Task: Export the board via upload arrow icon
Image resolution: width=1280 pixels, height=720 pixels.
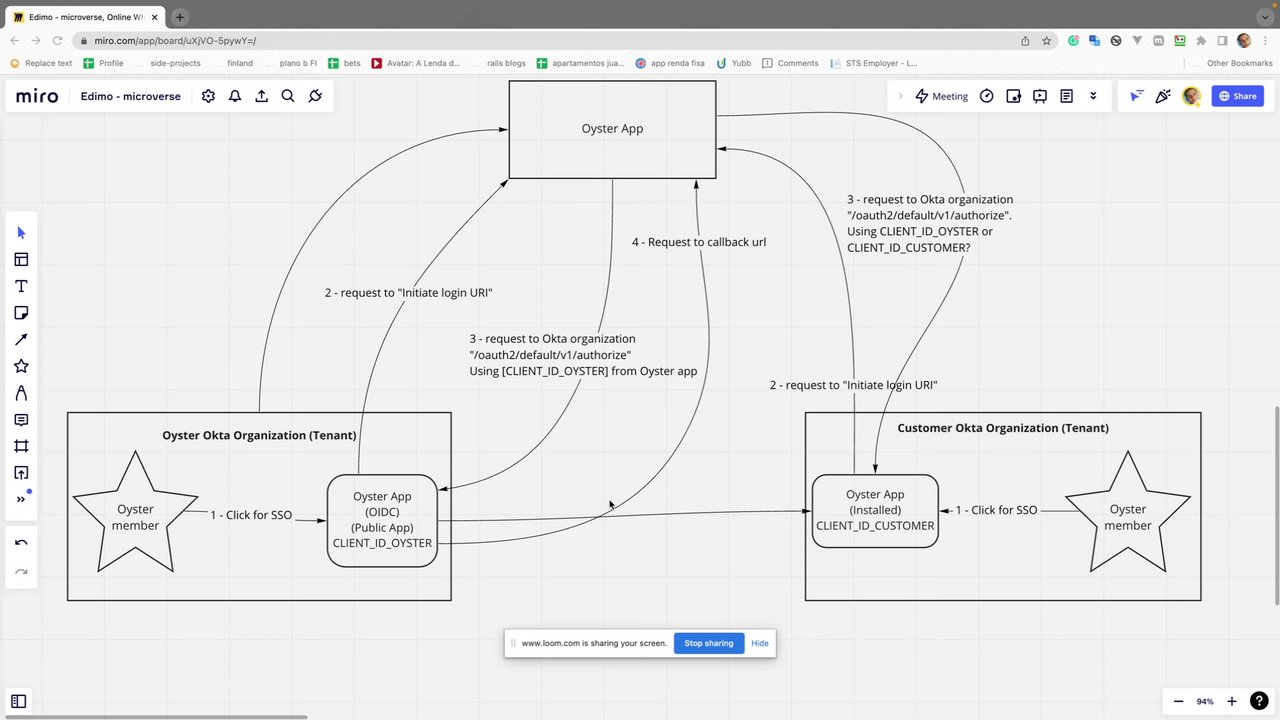Action: 262,96
